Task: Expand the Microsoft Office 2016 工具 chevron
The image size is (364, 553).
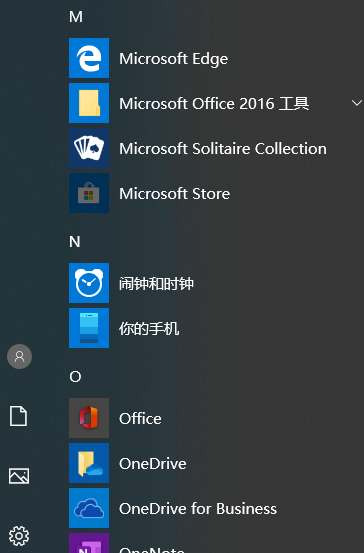Action: coord(357,103)
